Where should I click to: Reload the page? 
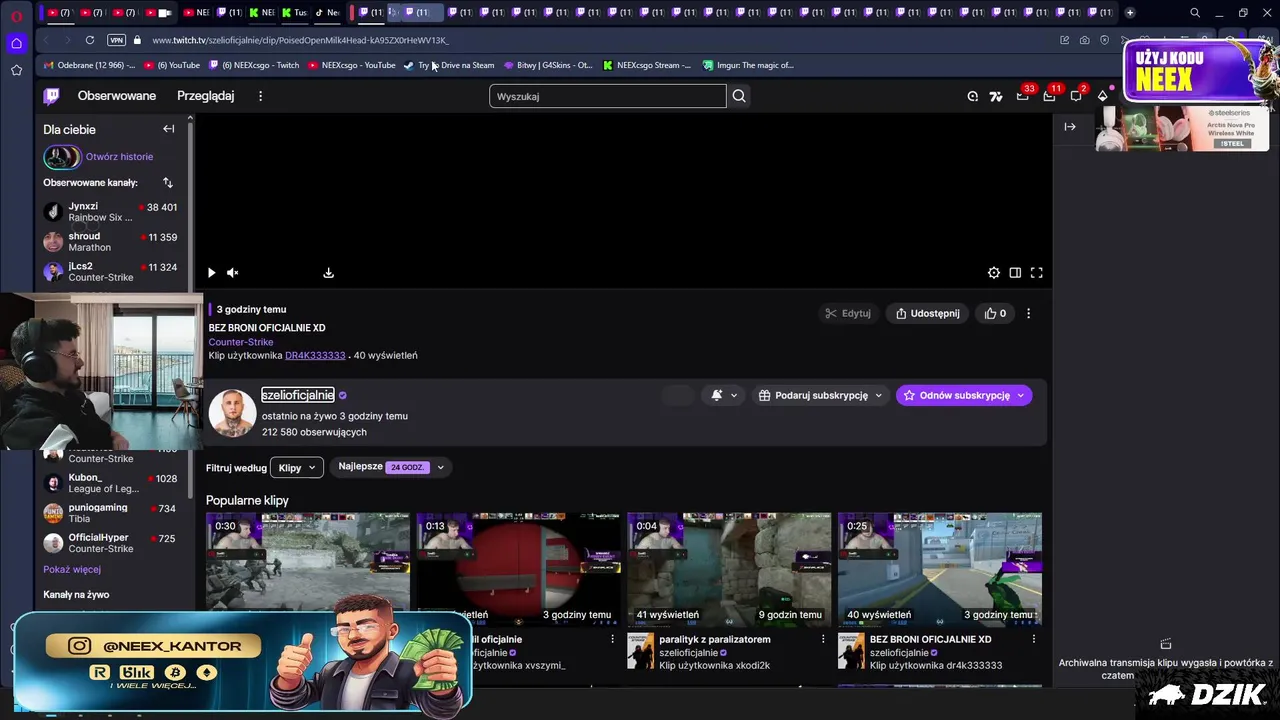(x=89, y=40)
